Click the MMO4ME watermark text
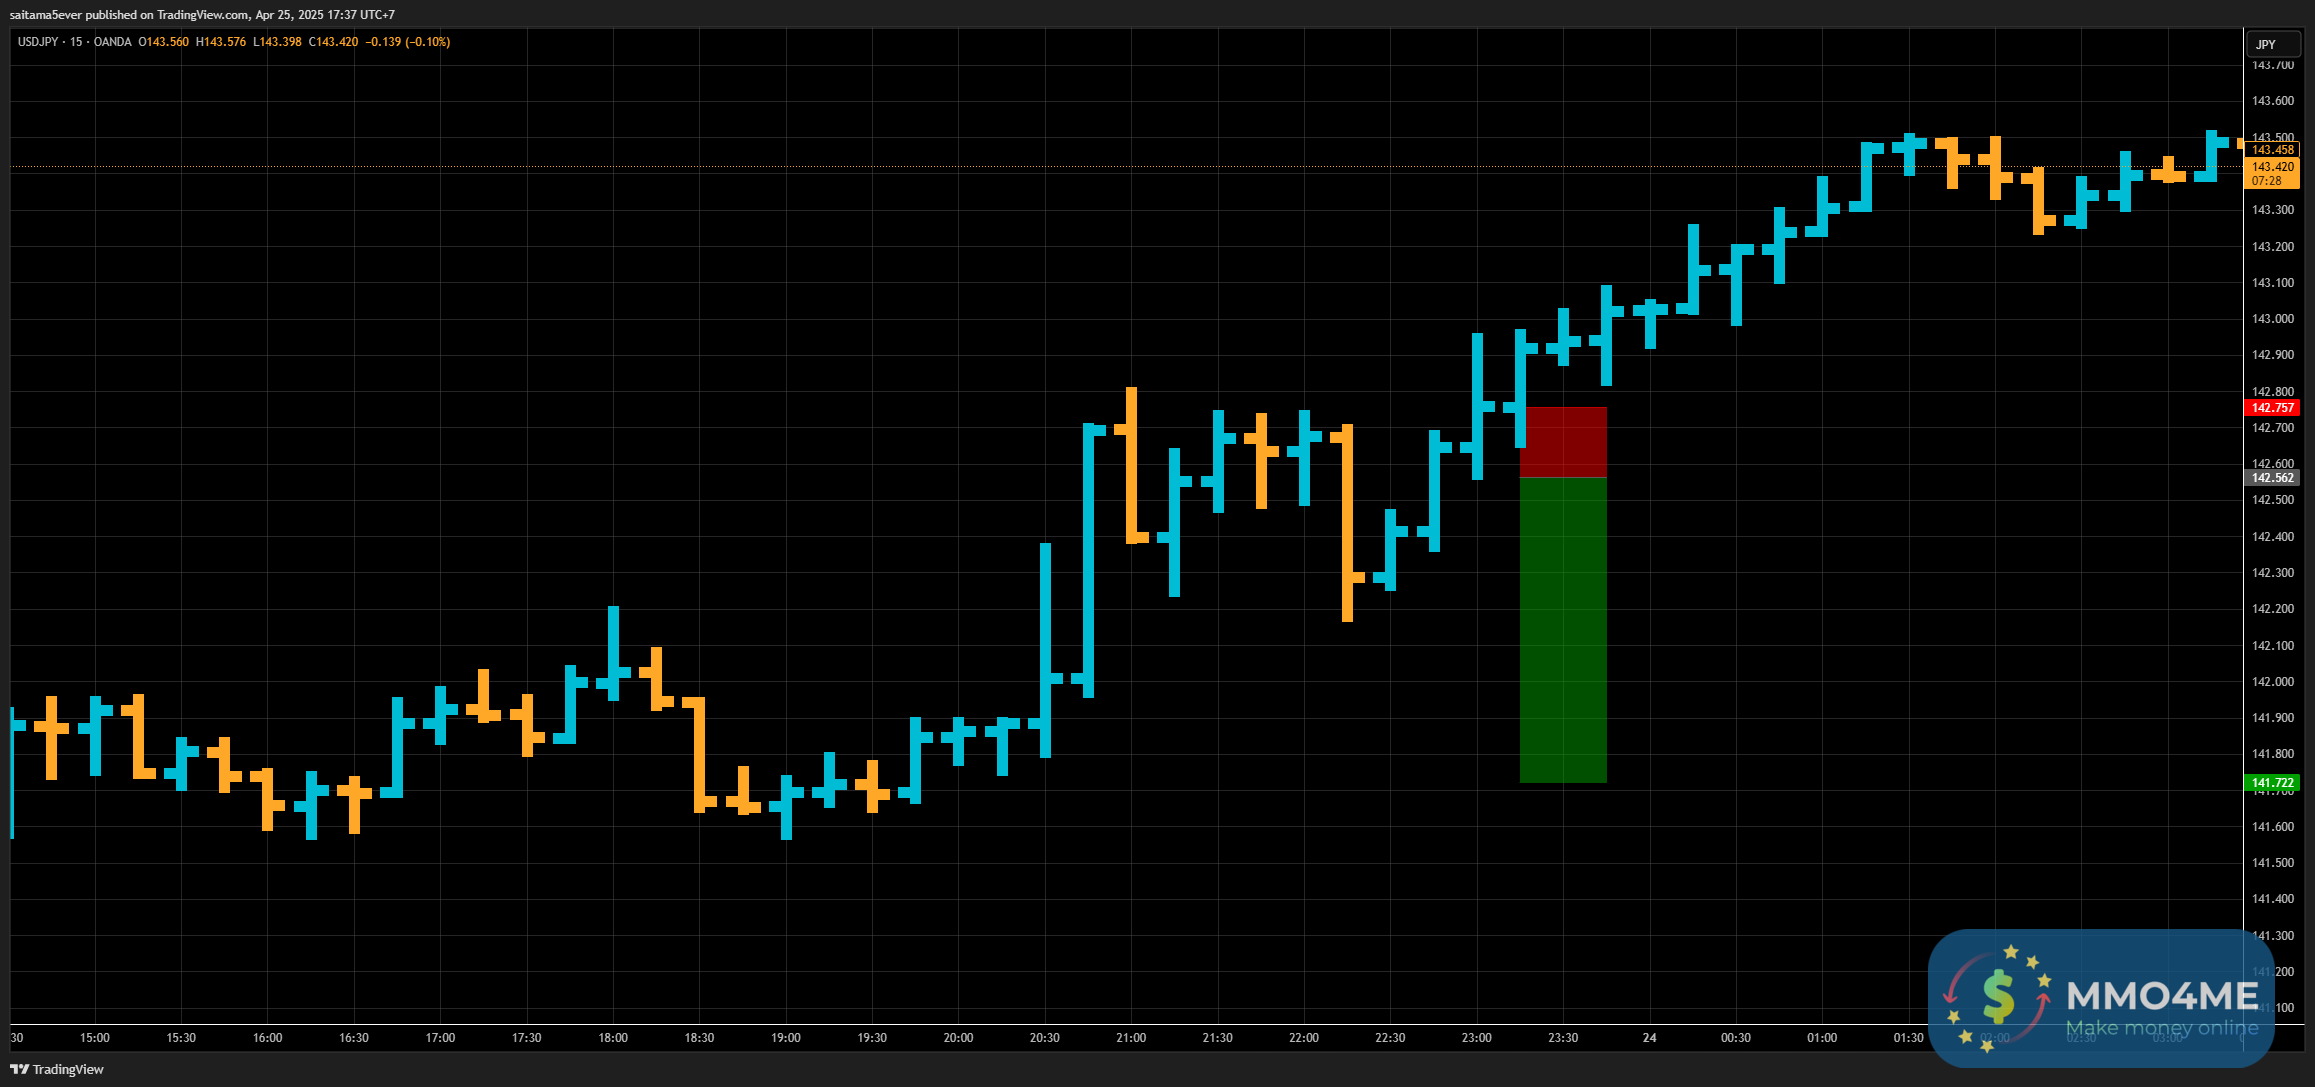Screen dimensions: 2315x1087 click(2162, 995)
